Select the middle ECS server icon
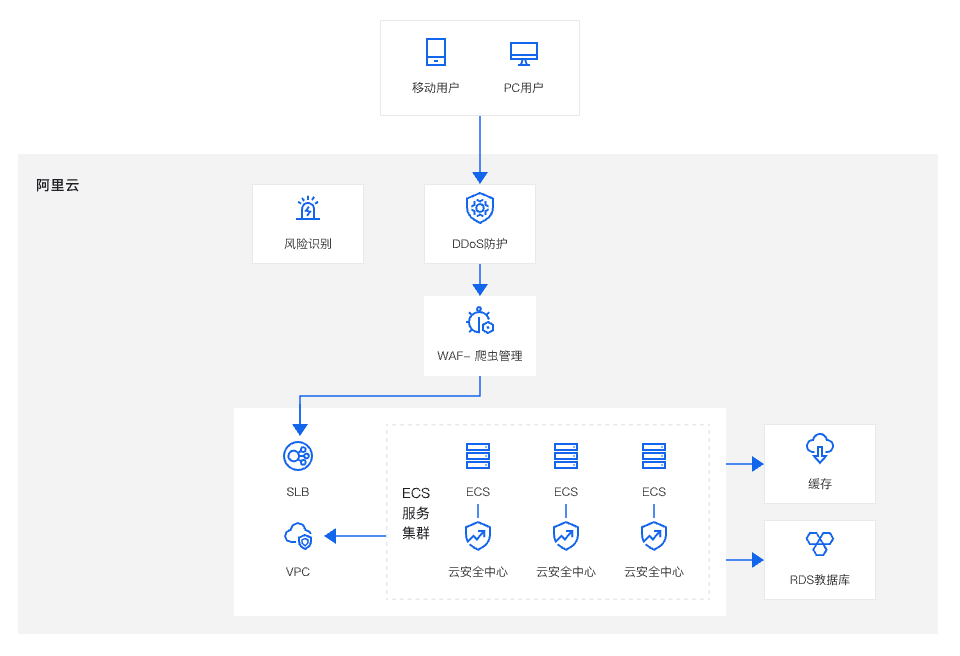This screenshot has height=656, width=960. [x=566, y=456]
